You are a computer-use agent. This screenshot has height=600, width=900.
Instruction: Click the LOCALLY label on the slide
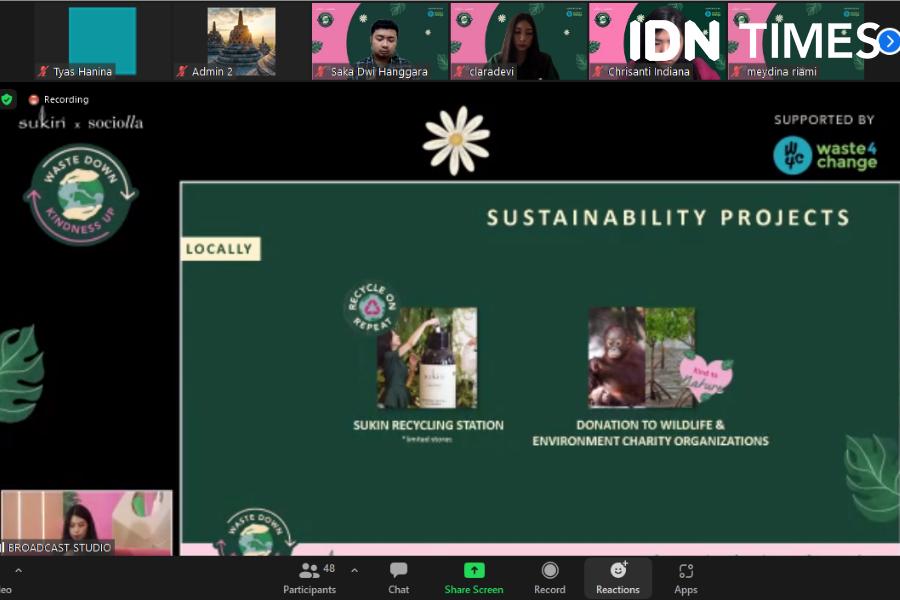point(220,249)
